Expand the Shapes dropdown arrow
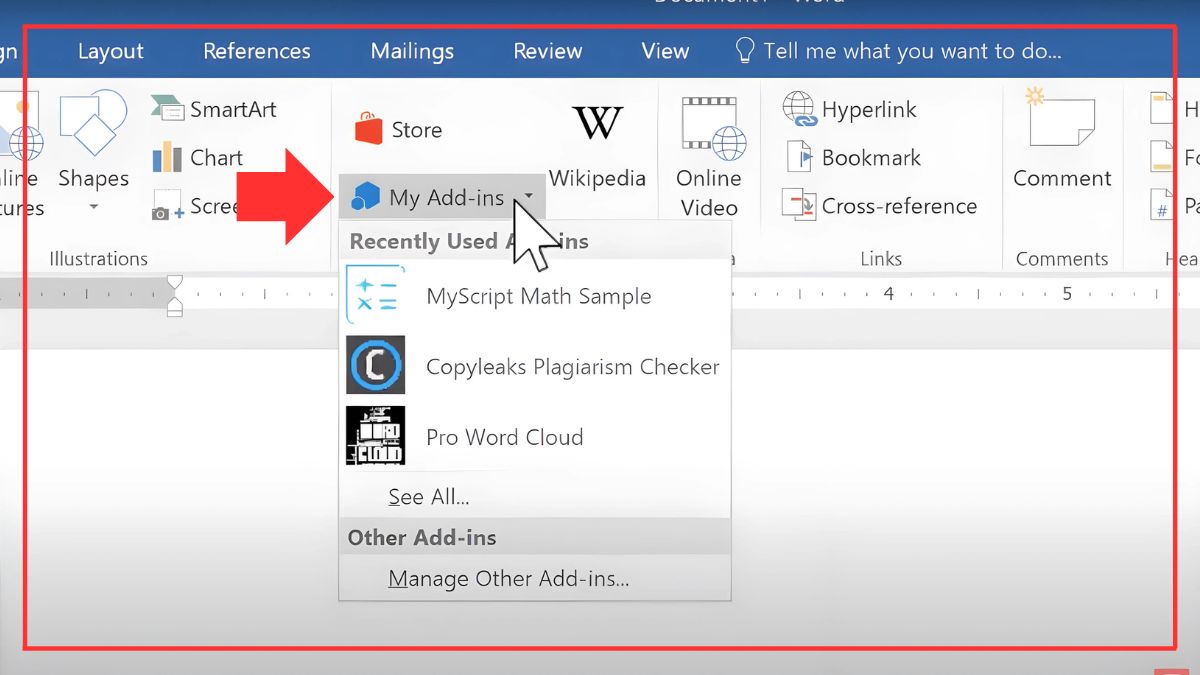The height and width of the screenshot is (675, 1200). 93,207
